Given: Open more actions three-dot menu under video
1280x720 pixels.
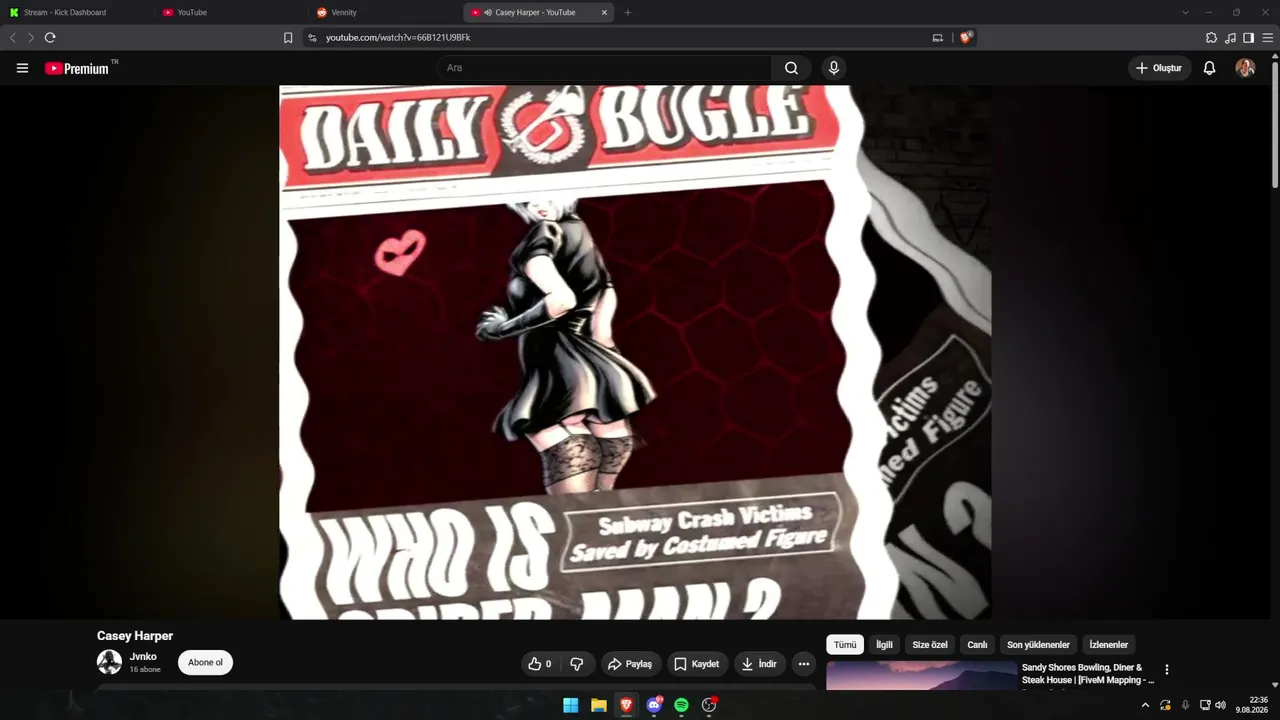Looking at the screenshot, I should click(804, 664).
